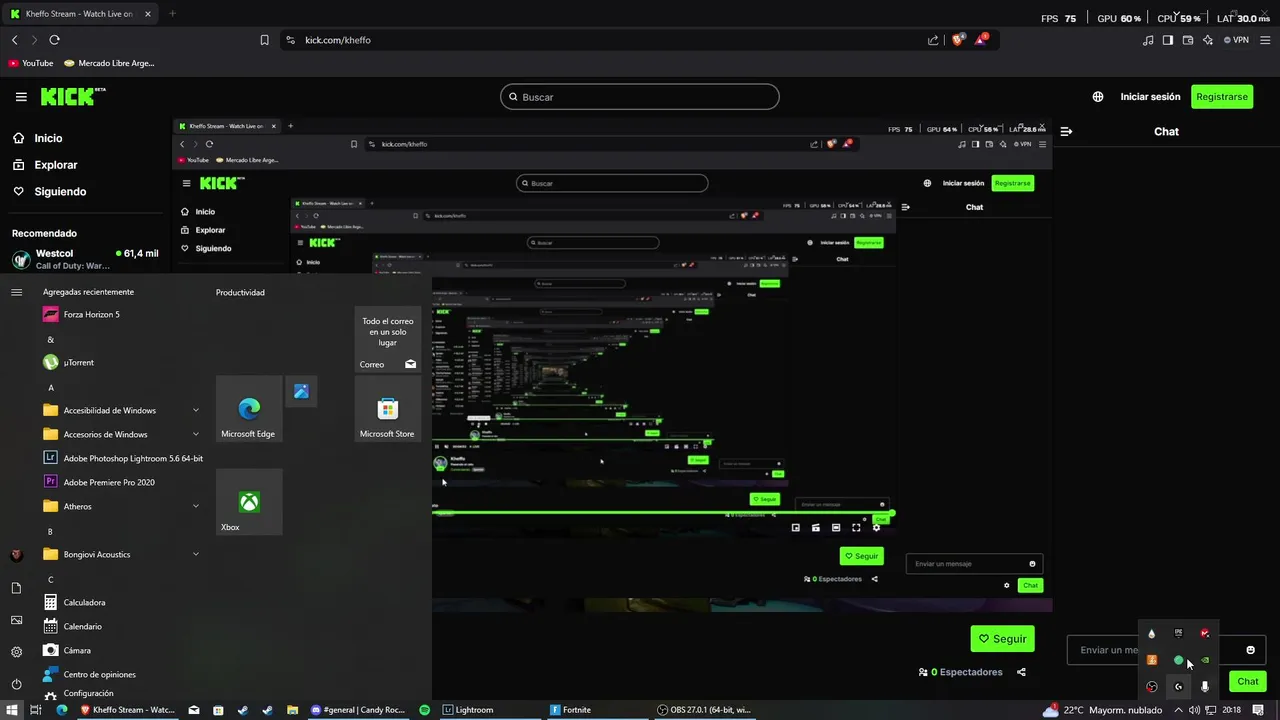Open the Mercado Libre bookmark

109,63
